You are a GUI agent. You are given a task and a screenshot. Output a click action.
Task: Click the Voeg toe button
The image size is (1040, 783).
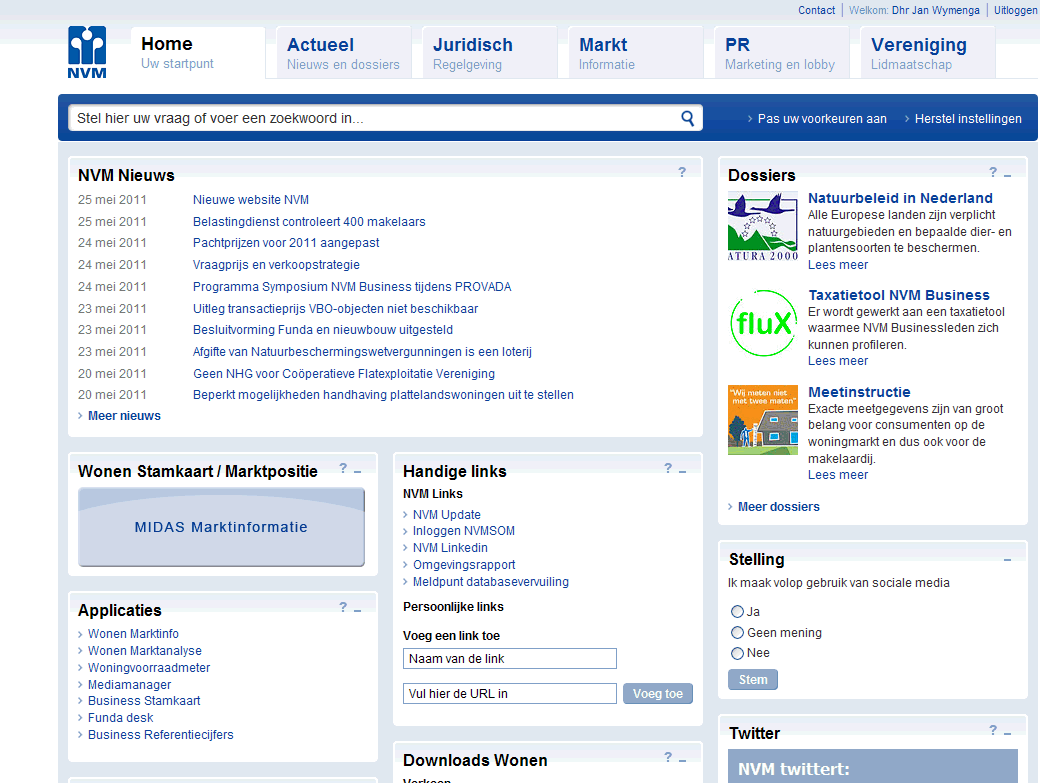tap(657, 693)
